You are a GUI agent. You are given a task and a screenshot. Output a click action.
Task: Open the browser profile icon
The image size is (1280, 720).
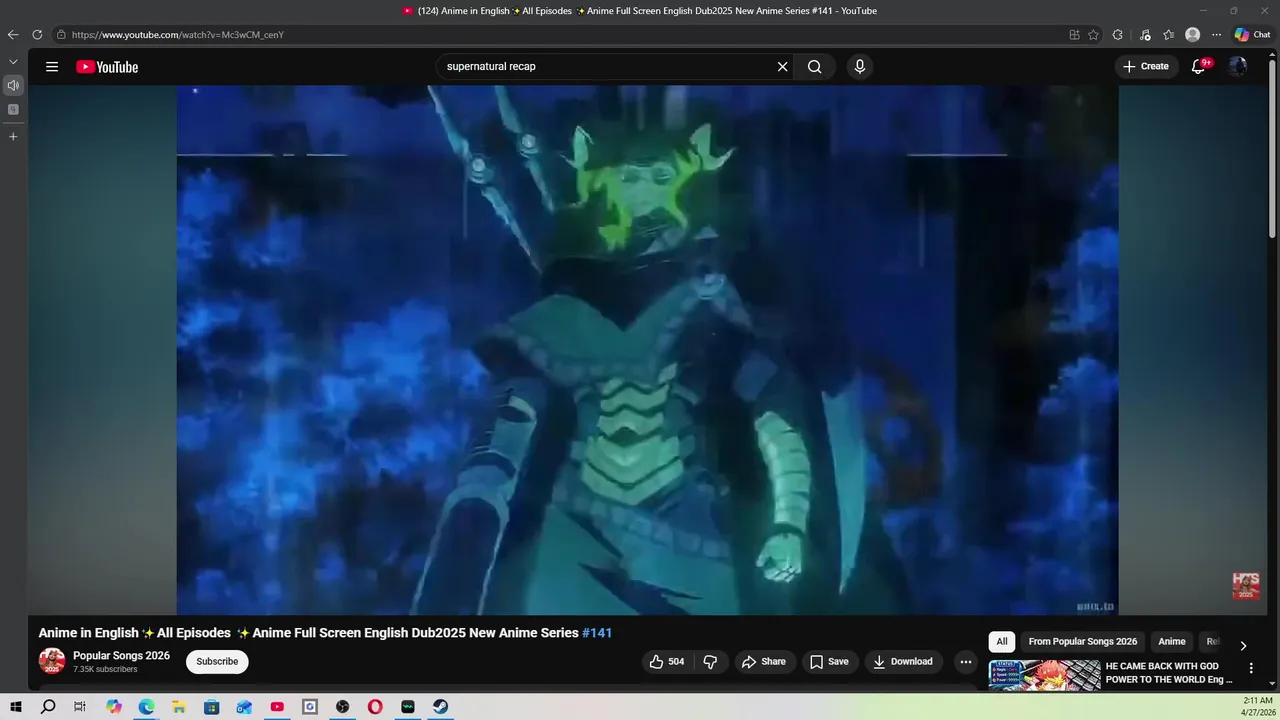[1192, 34]
